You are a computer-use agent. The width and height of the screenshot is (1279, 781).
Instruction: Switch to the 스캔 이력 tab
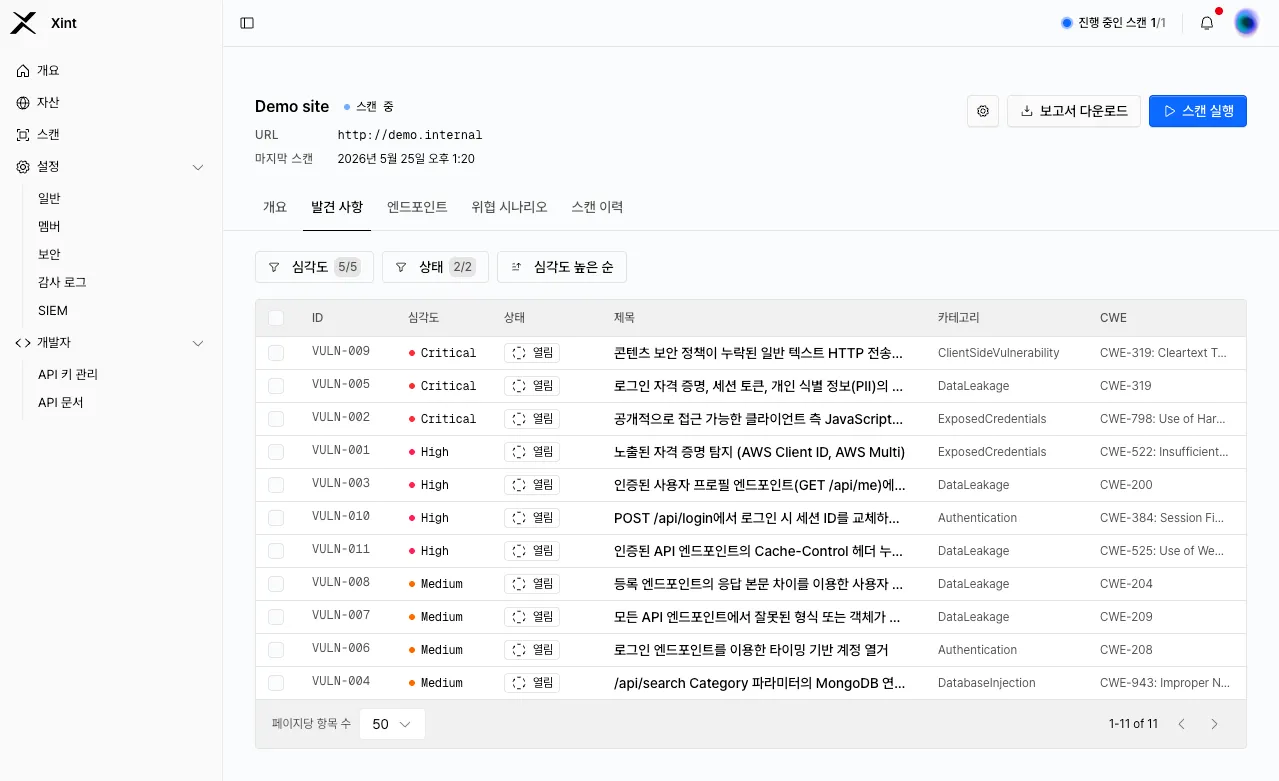click(597, 207)
